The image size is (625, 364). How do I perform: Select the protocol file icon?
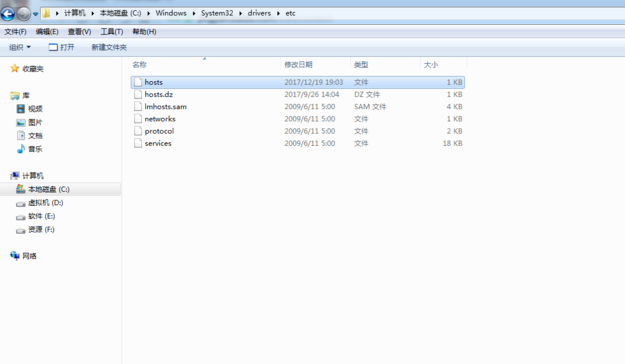[x=138, y=131]
